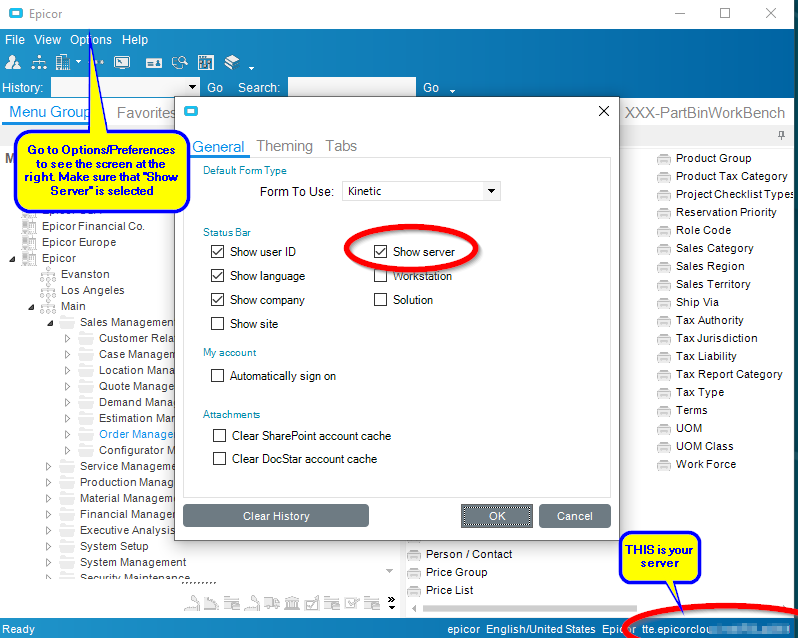The image size is (798, 638).
Task: Expand the System Setup folder
Action: pos(48,546)
